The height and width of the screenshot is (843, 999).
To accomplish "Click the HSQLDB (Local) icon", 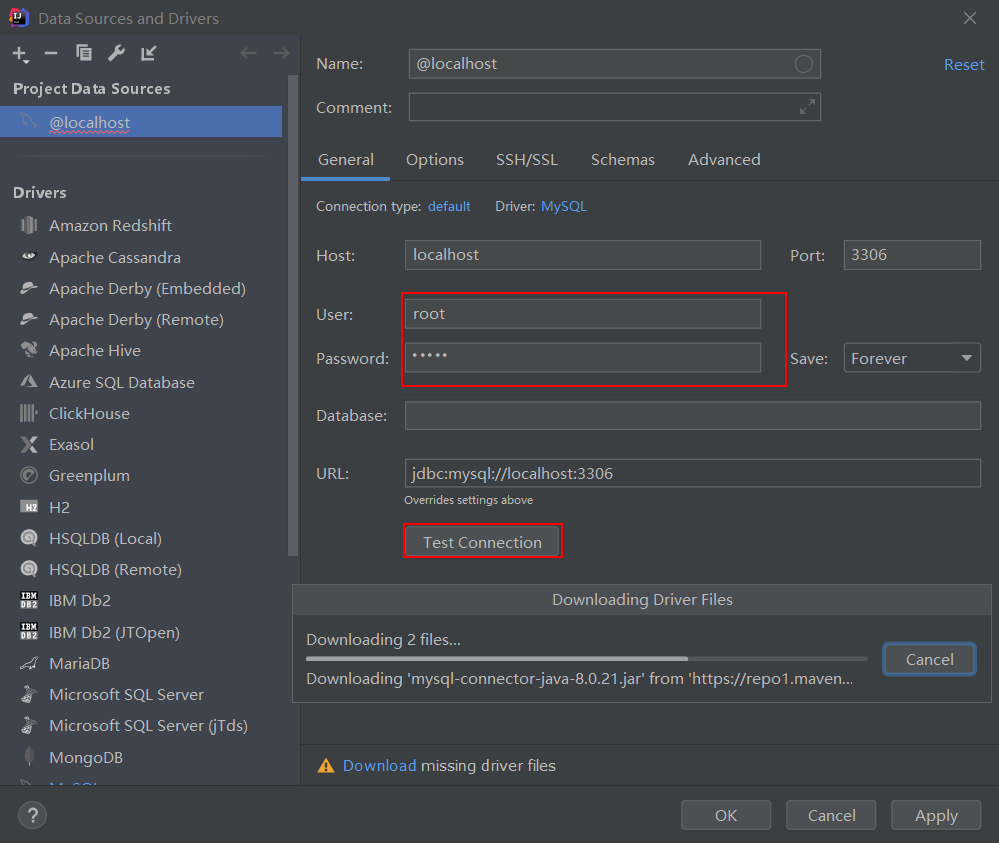I will (29, 538).
